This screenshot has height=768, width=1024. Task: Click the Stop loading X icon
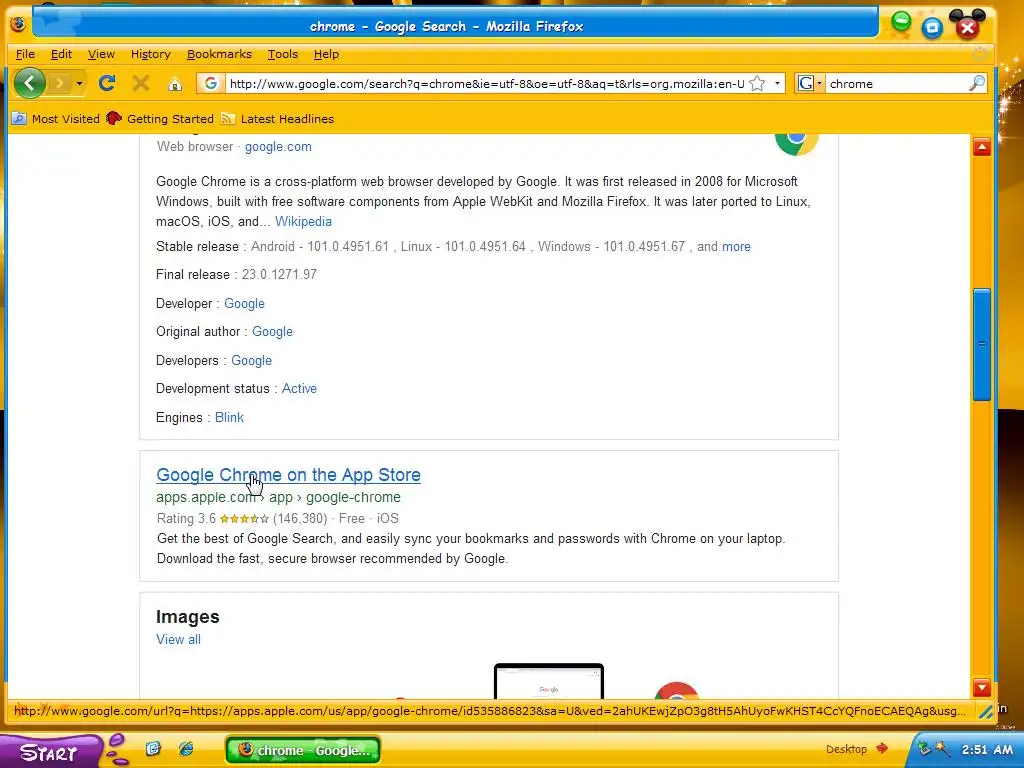pyautogui.click(x=140, y=83)
